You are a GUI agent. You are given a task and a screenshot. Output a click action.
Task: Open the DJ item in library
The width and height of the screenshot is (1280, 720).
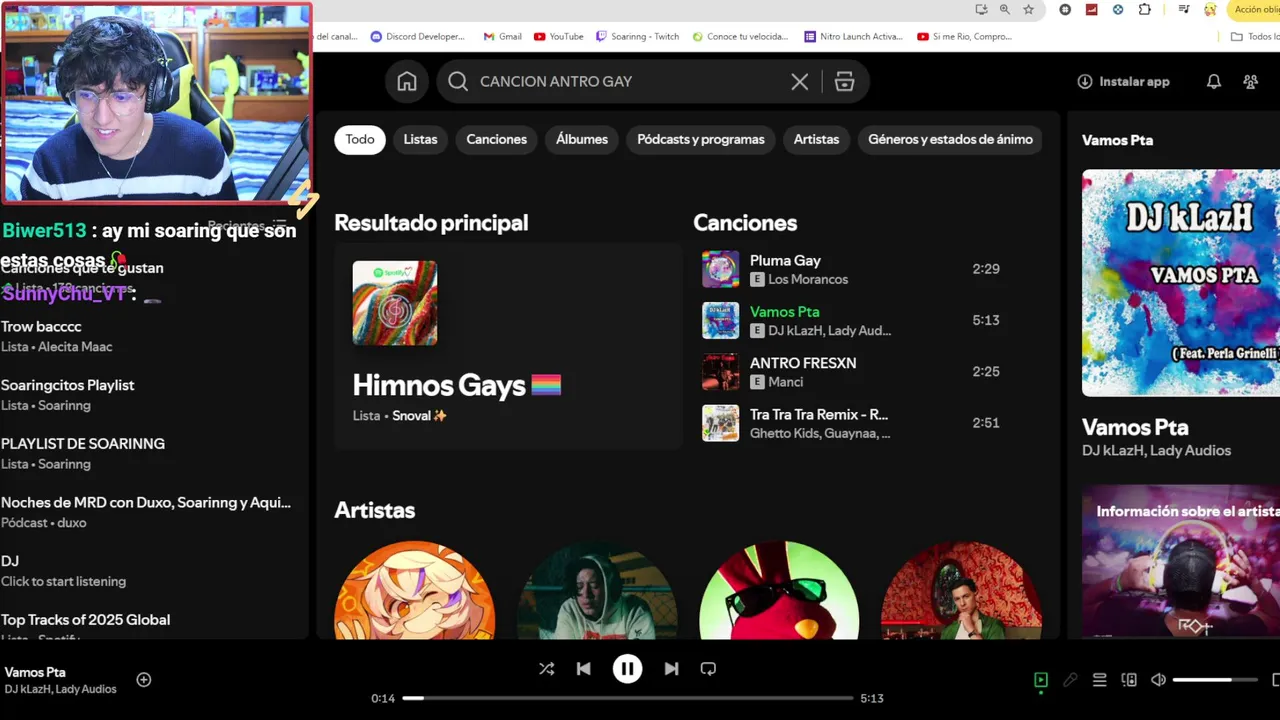pyautogui.click(x=150, y=570)
